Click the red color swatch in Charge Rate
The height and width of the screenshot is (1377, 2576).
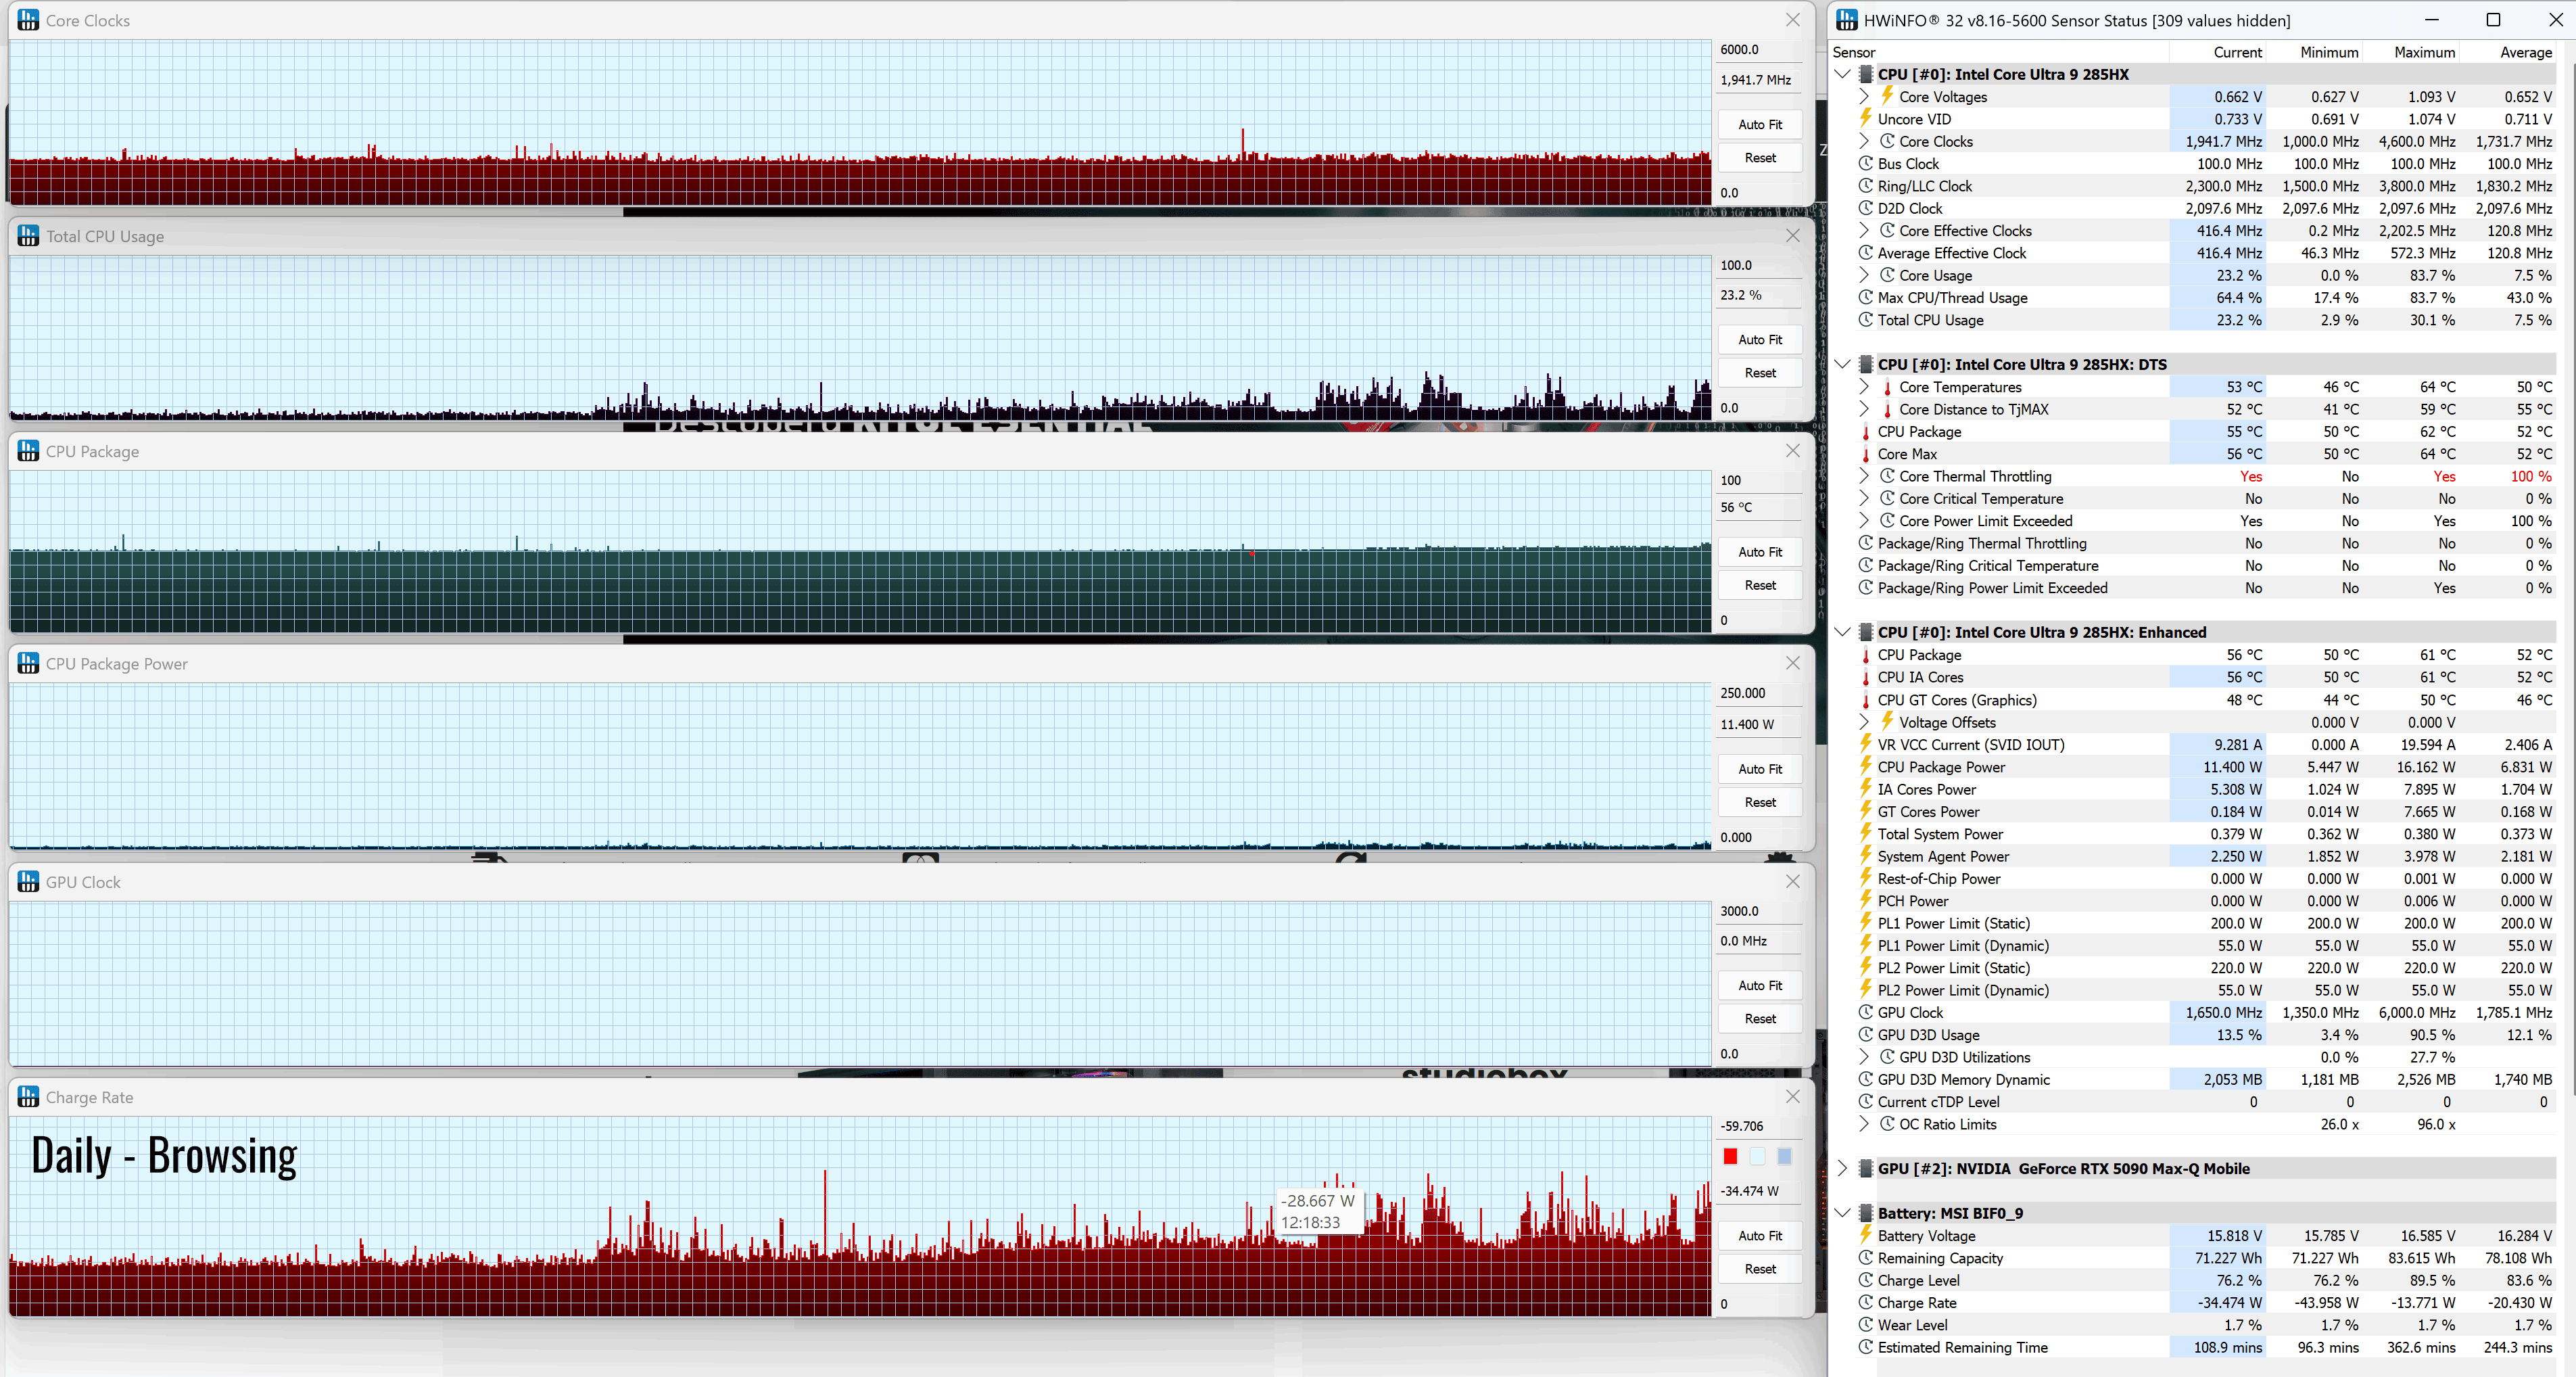[1730, 1156]
